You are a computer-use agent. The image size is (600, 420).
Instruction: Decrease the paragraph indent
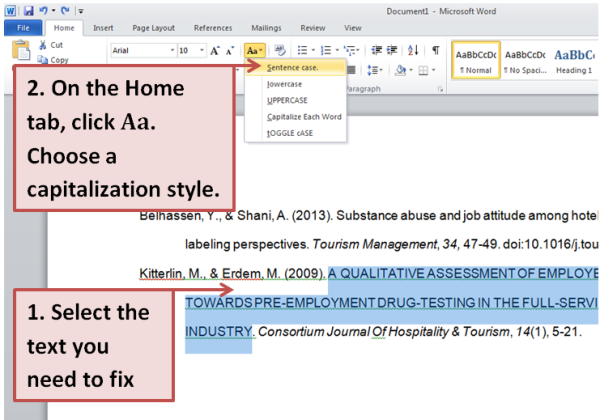(377, 50)
